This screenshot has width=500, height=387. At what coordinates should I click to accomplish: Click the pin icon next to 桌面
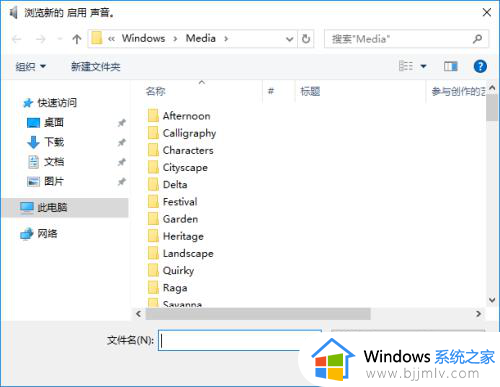pos(122,123)
